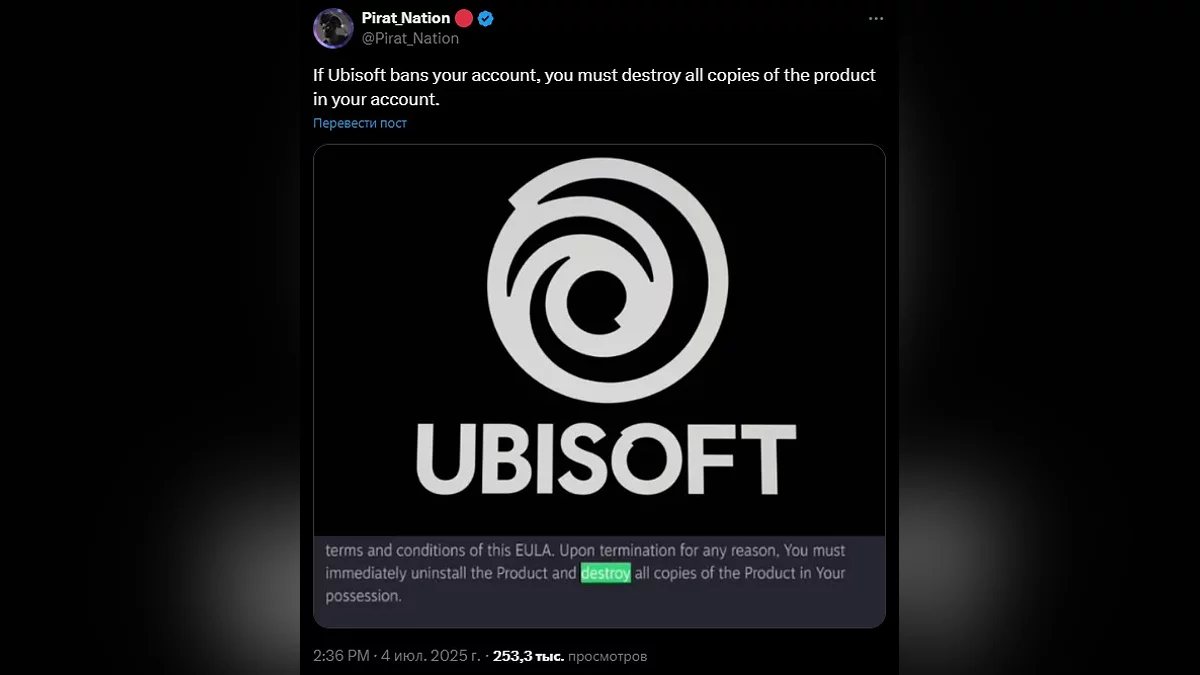Open the Pirat_Nation profile avatar
The width and height of the screenshot is (1200, 675).
tap(333, 28)
